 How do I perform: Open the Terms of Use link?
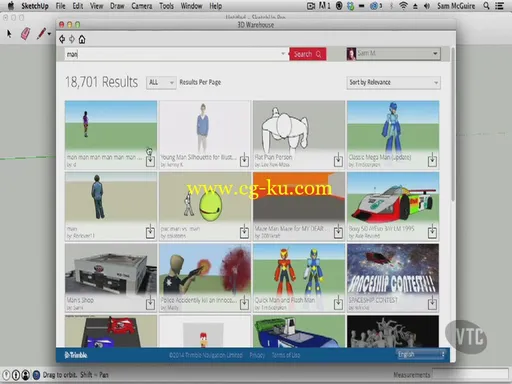(x=286, y=355)
